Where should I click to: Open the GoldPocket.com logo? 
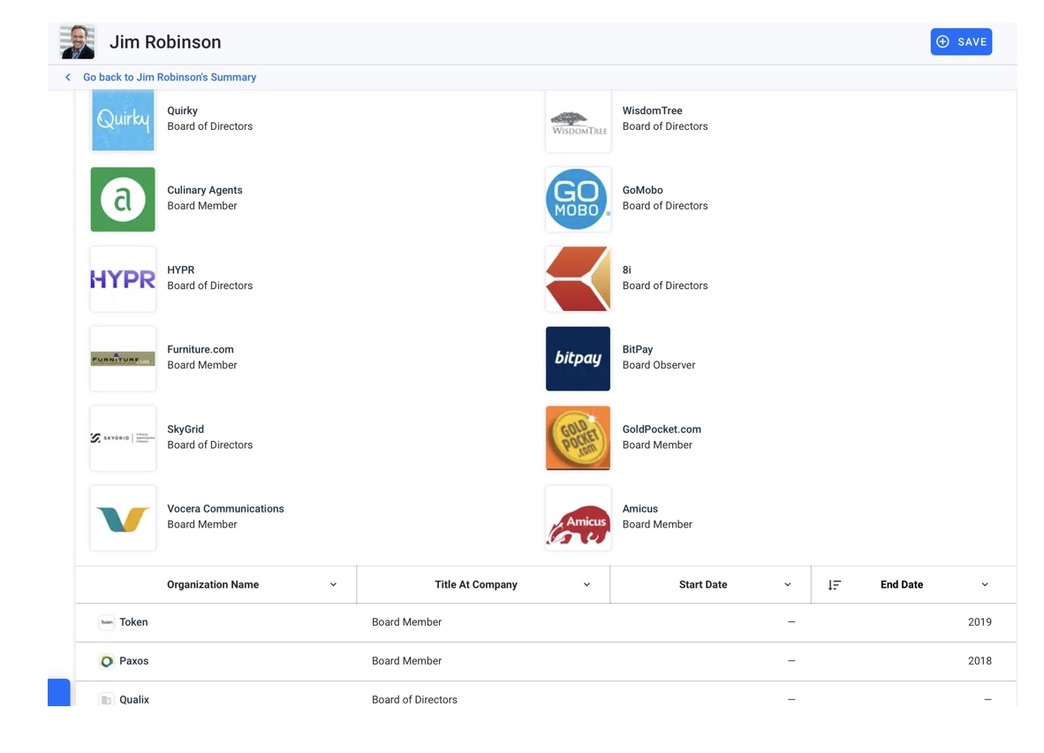click(x=578, y=438)
